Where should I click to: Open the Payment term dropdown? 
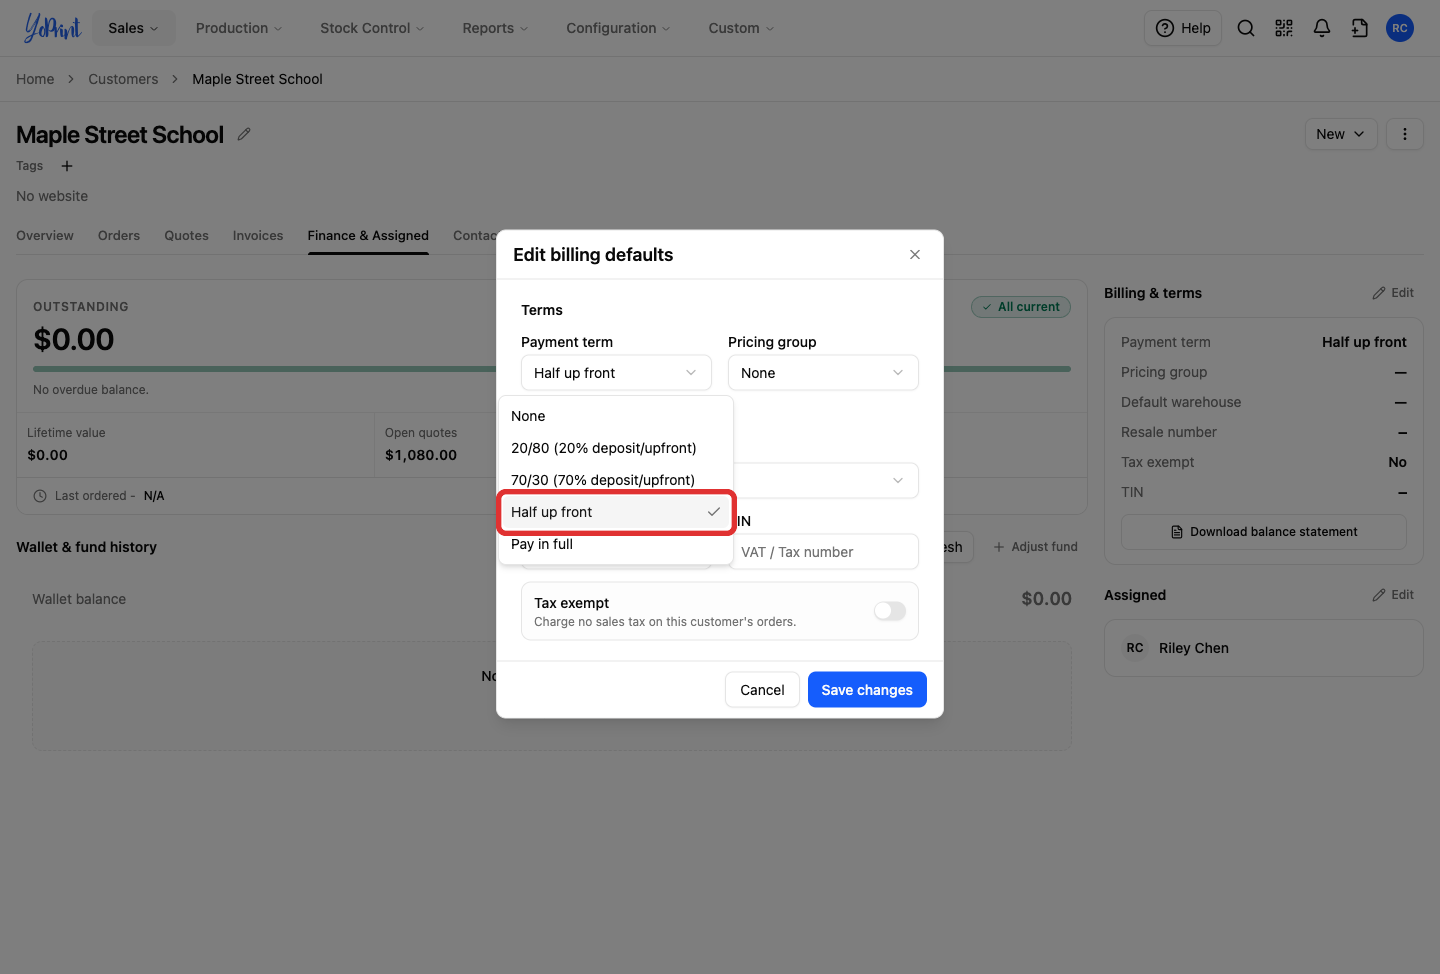[616, 373]
